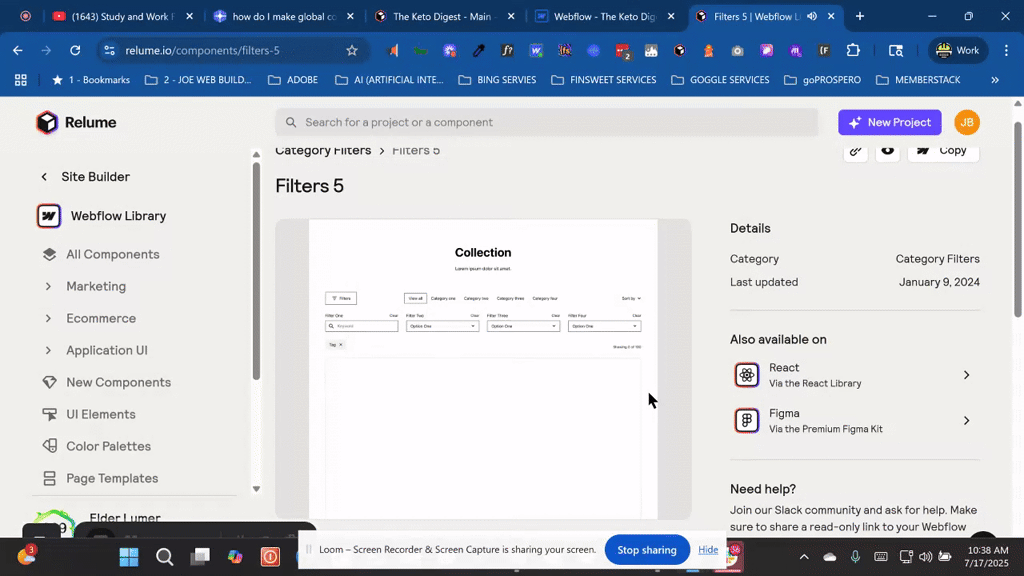
Task: Expand the Marketing category
Action: 96,286
